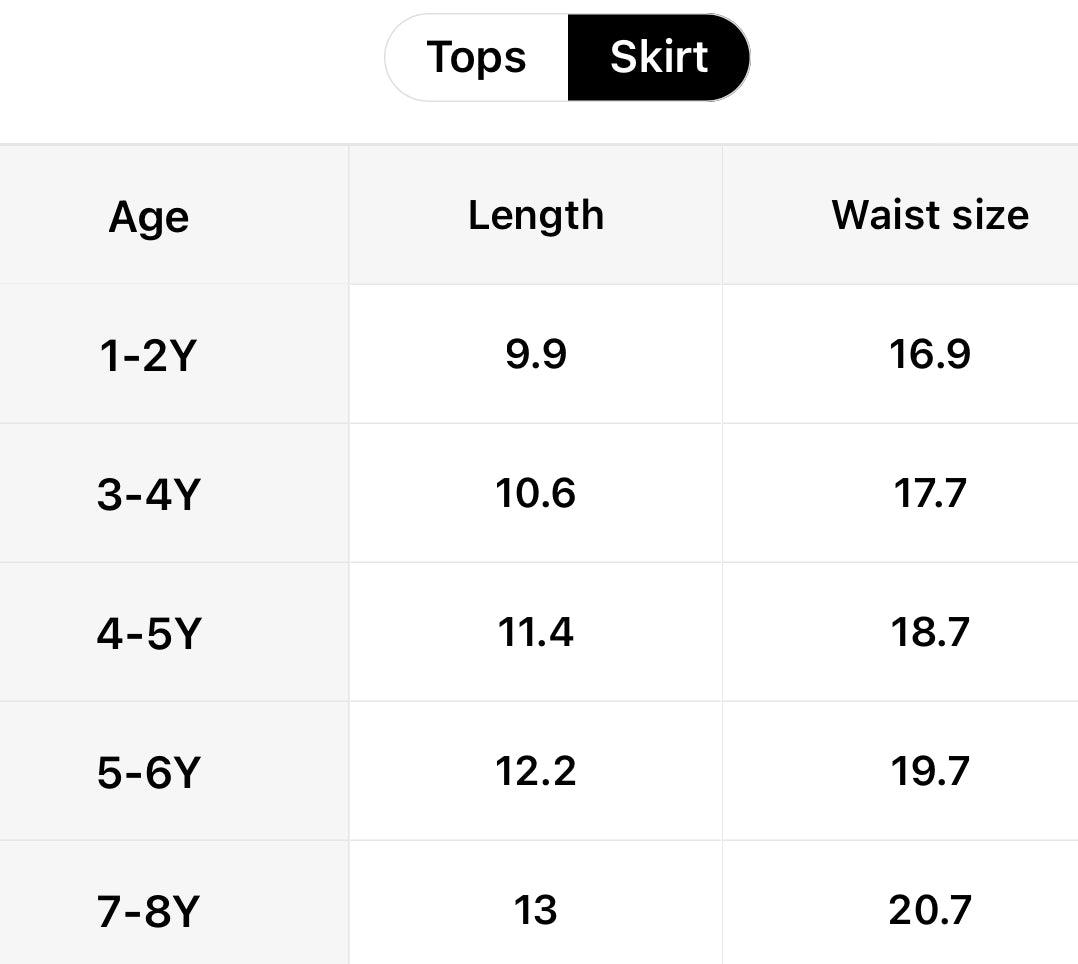This screenshot has height=964, width=1078.
Task: Select the 7-8Y age row
Action: tap(149, 910)
